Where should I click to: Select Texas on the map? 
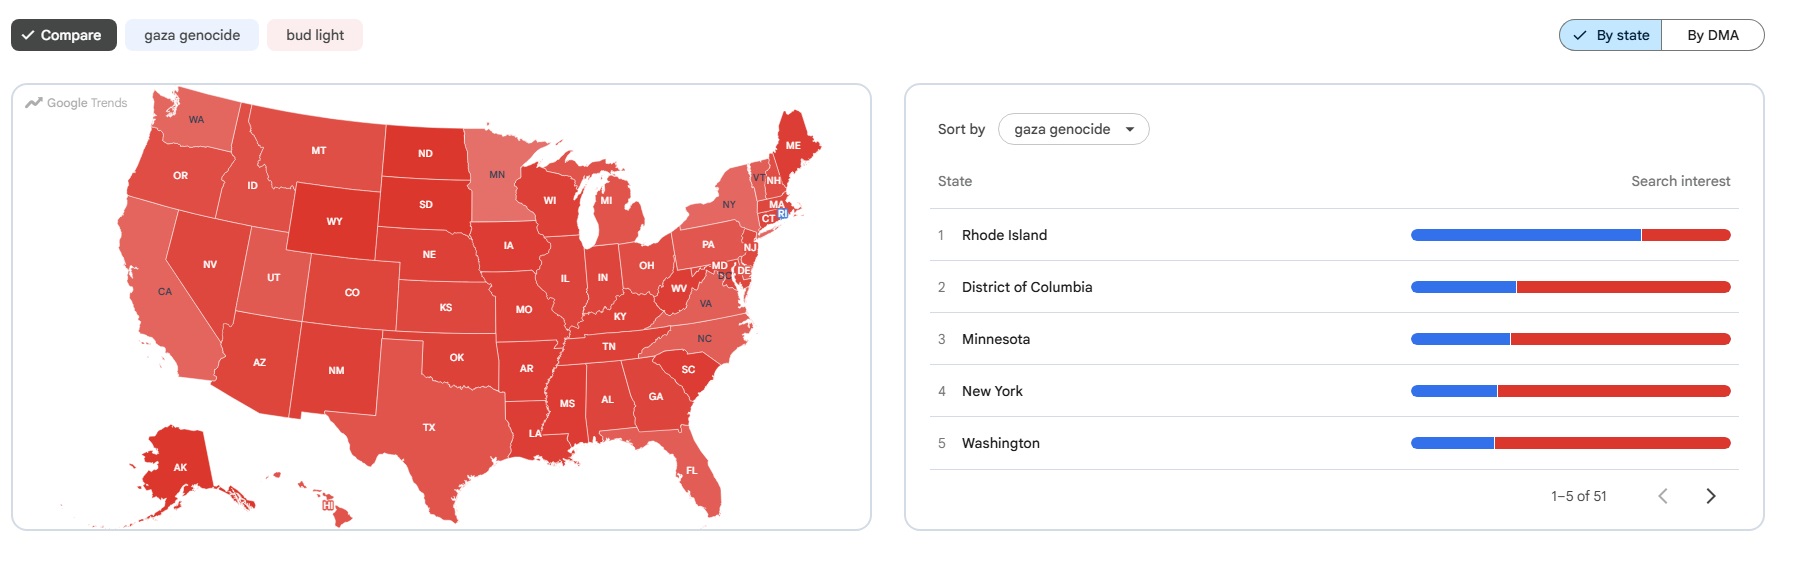(430, 427)
